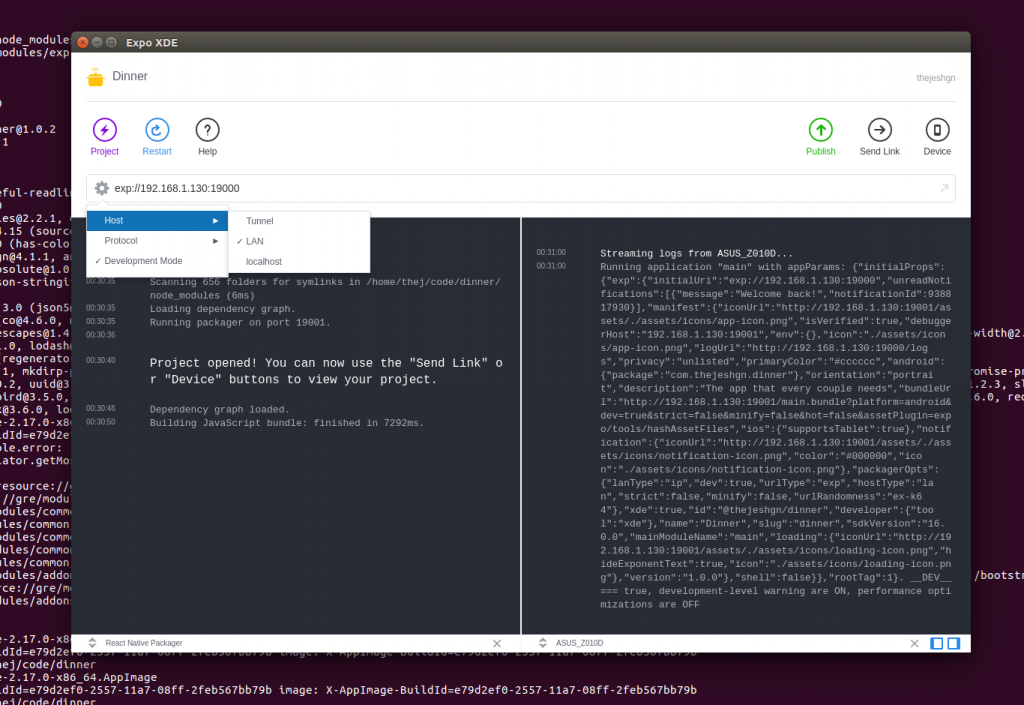This screenshot has width=1024, height=705.
Task: Click the Expo XDE title bar text
Action: (x=152, y=42)
